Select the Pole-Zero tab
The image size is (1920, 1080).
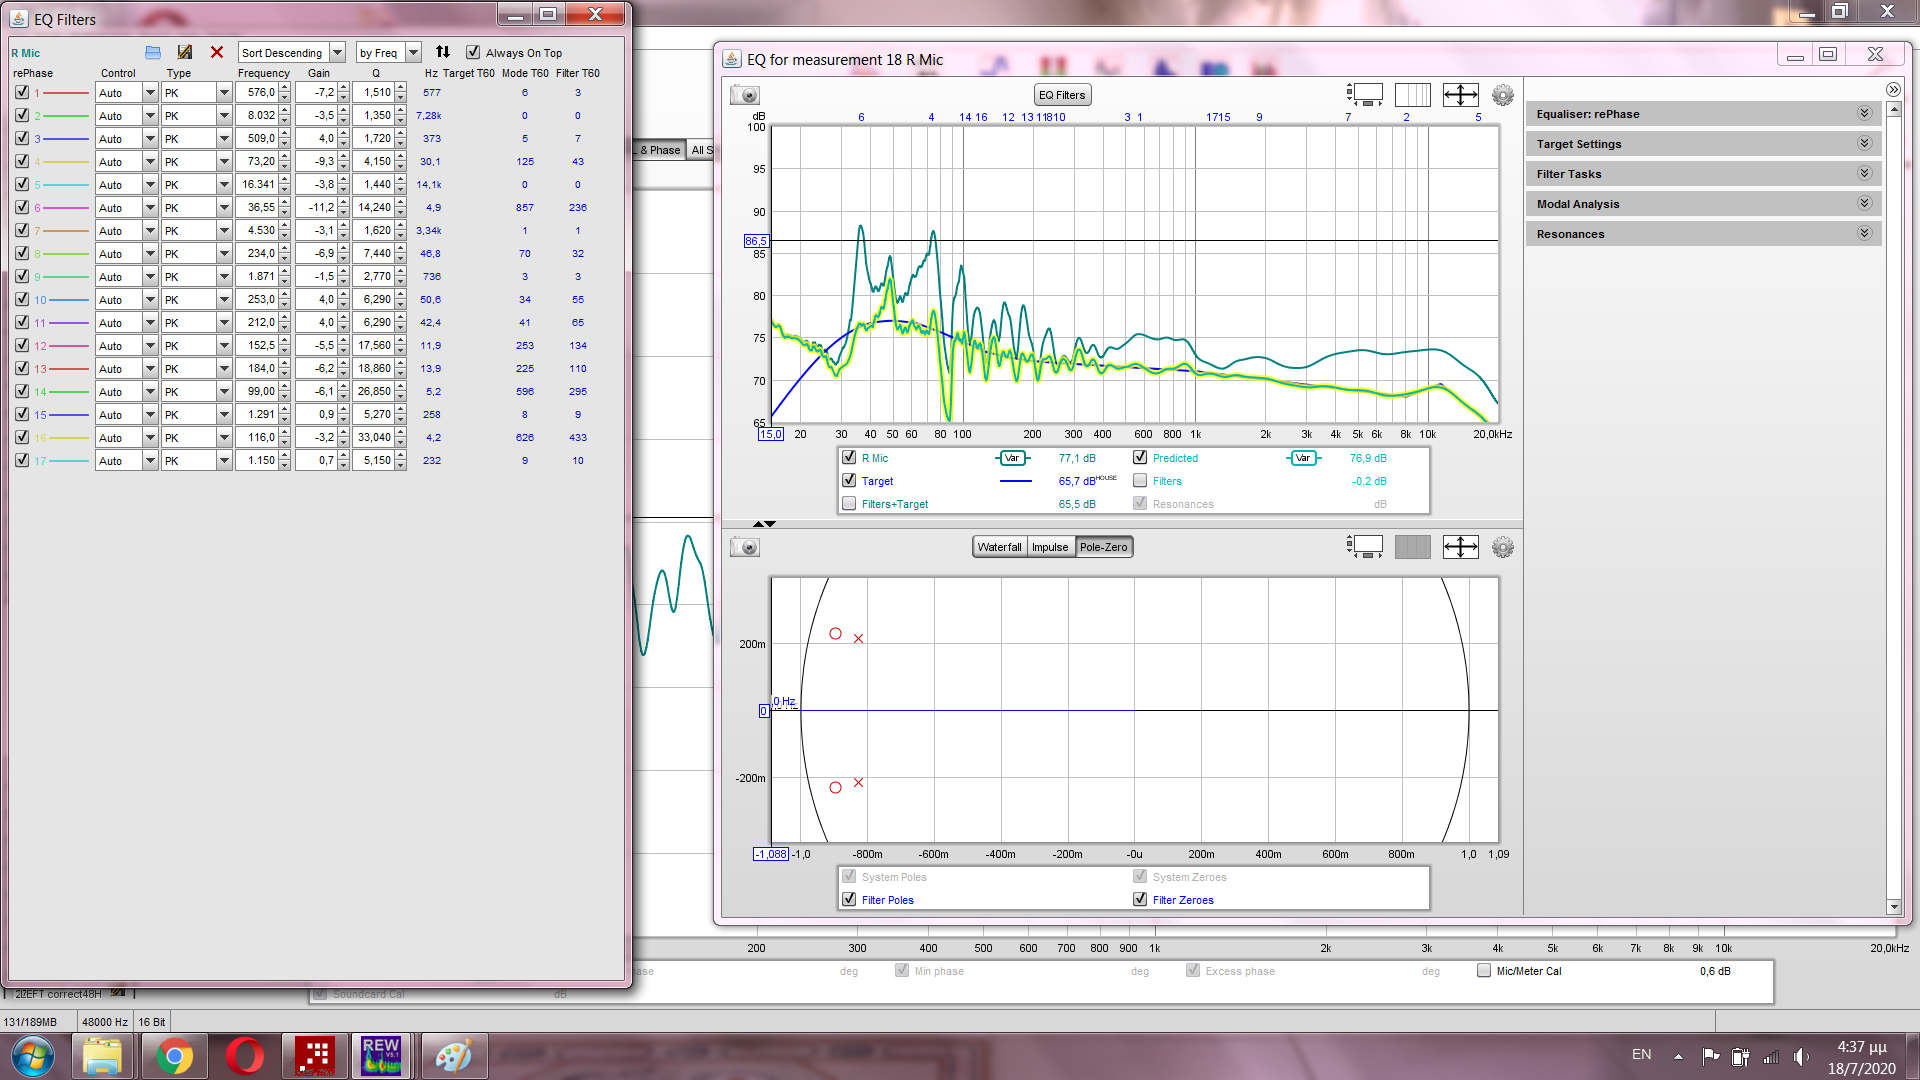pyautogui.click(x=1103, y=547)
